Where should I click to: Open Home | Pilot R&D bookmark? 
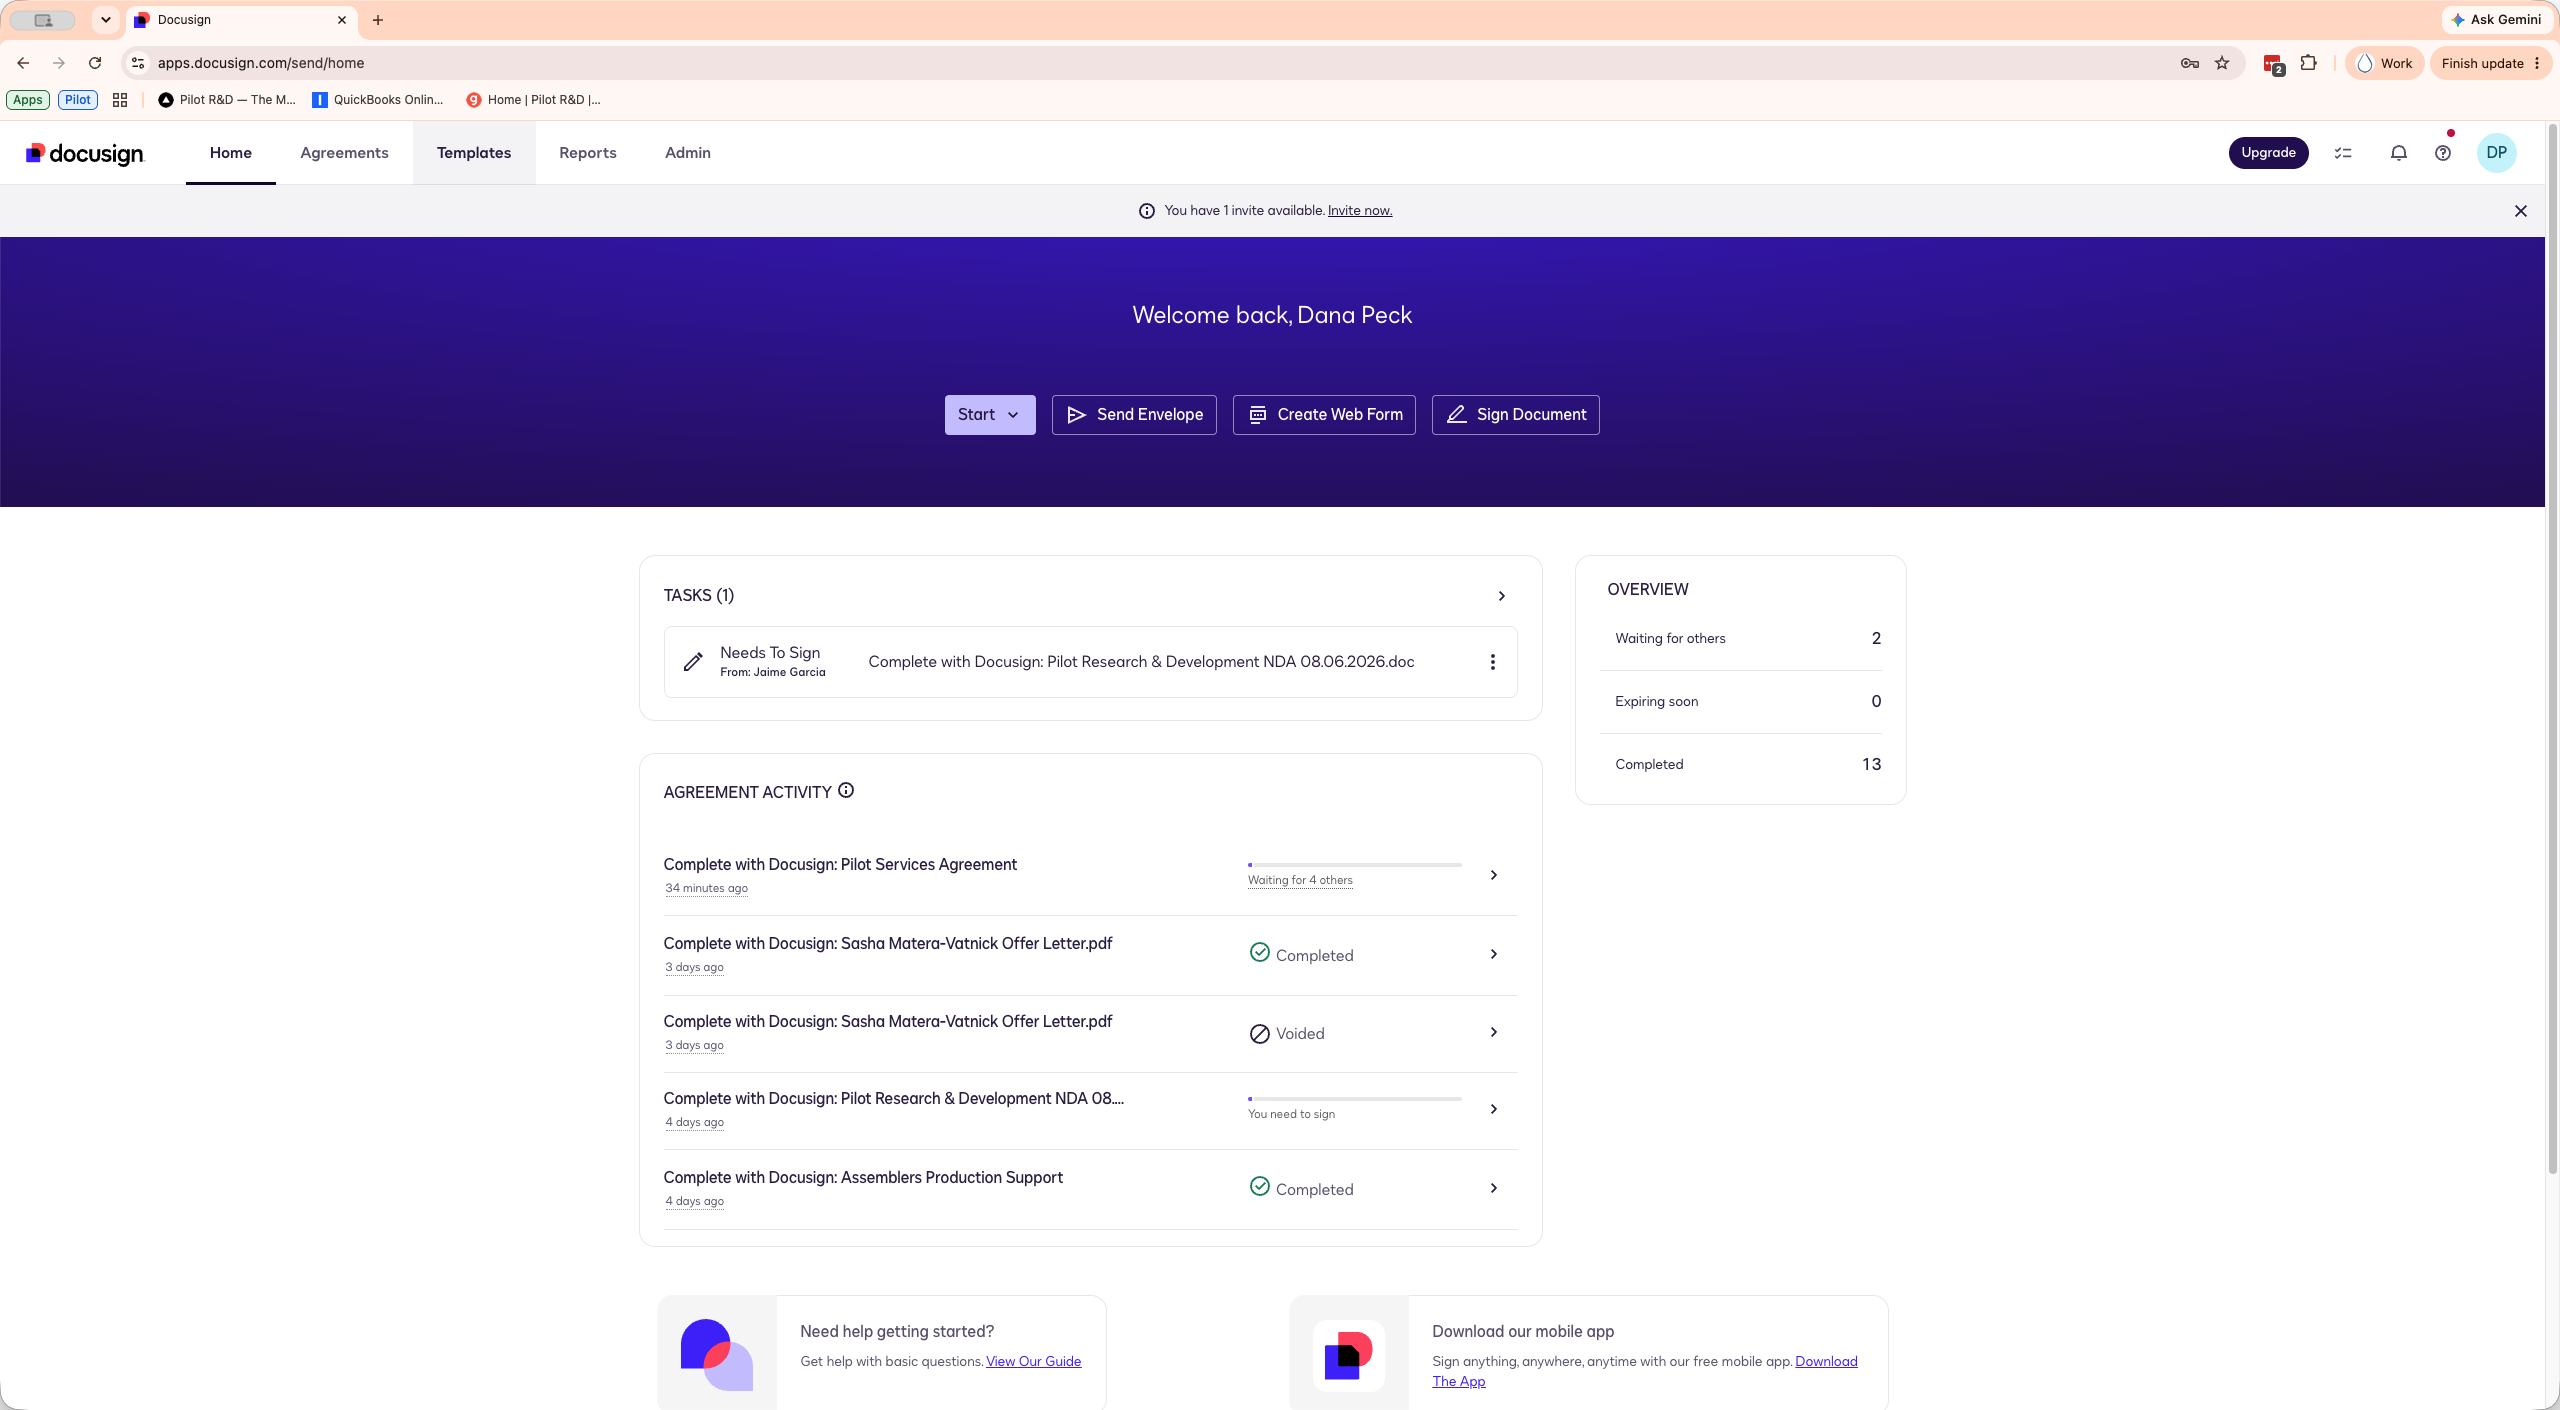(x=534, y=100)
